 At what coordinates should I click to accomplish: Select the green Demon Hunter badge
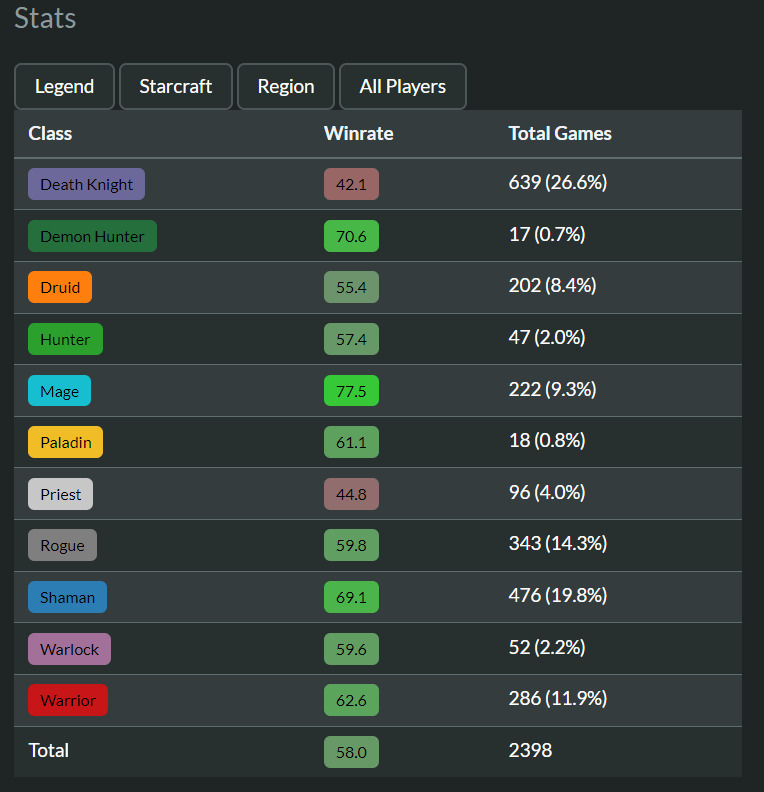92,236
